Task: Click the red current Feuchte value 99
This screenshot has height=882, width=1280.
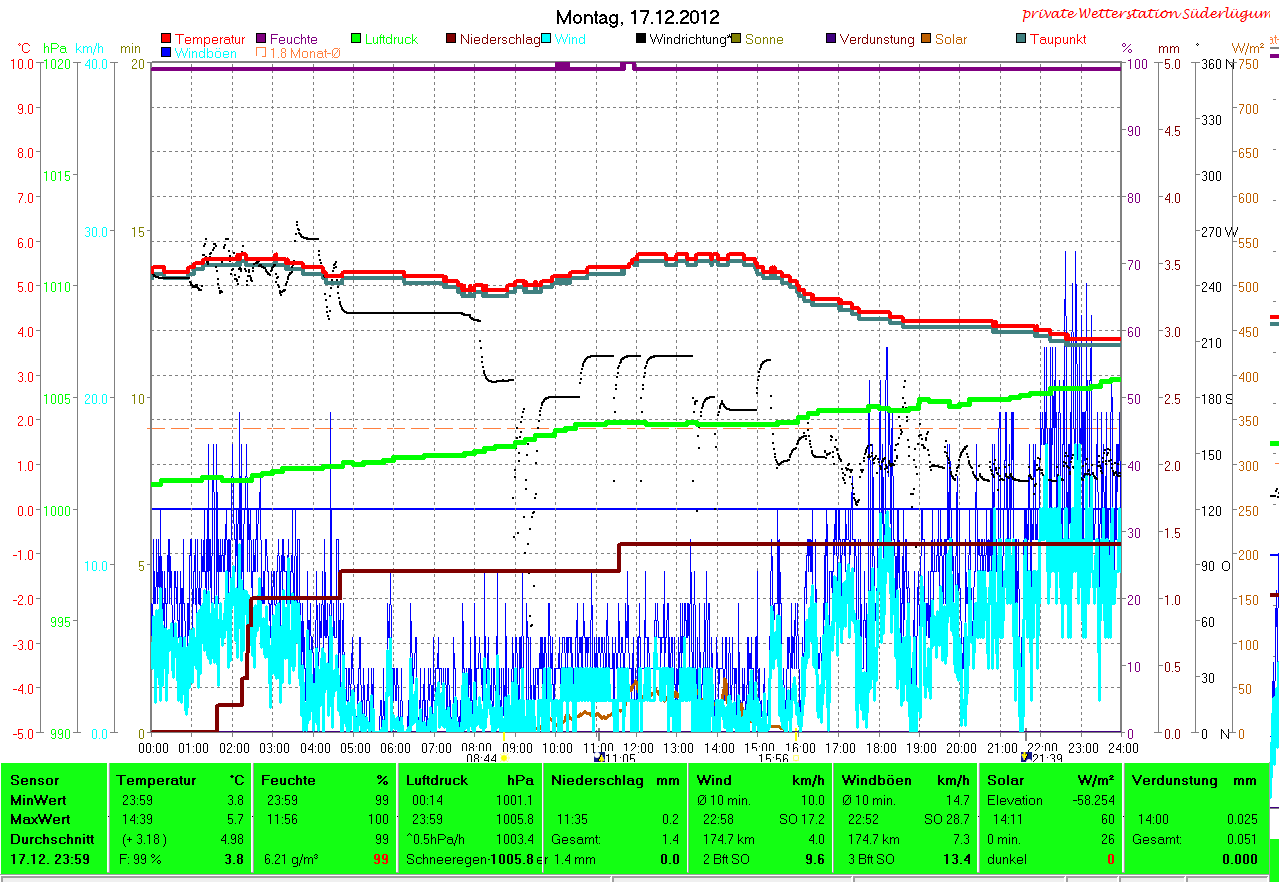Action: click(380, 859)
